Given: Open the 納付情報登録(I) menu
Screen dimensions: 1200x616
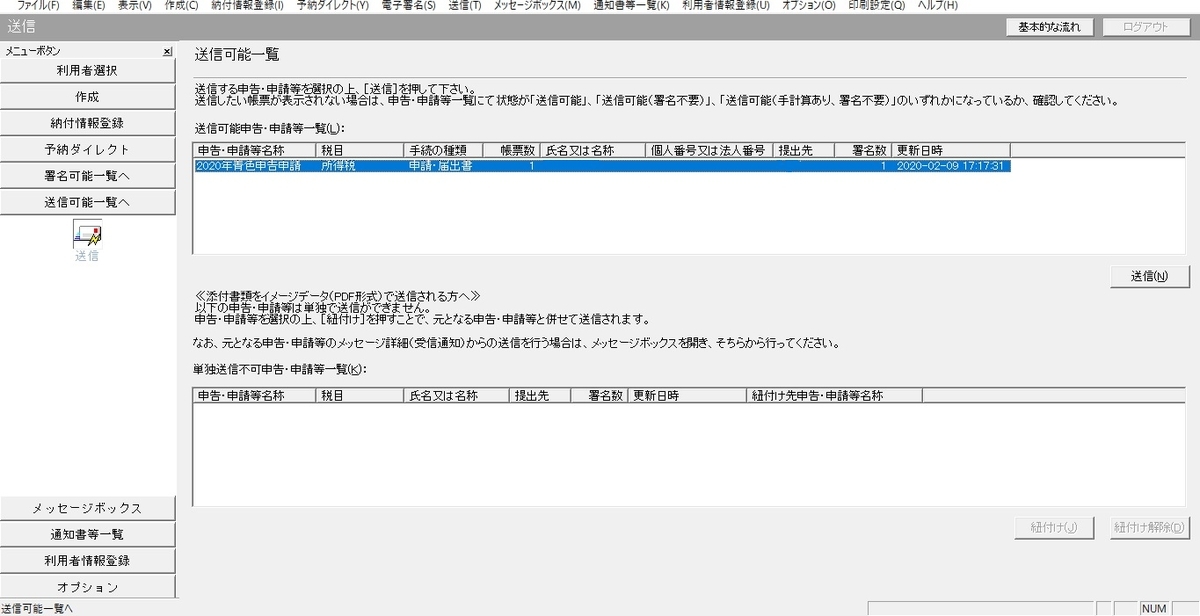Looking at the screenshot, I should point(247,6).
